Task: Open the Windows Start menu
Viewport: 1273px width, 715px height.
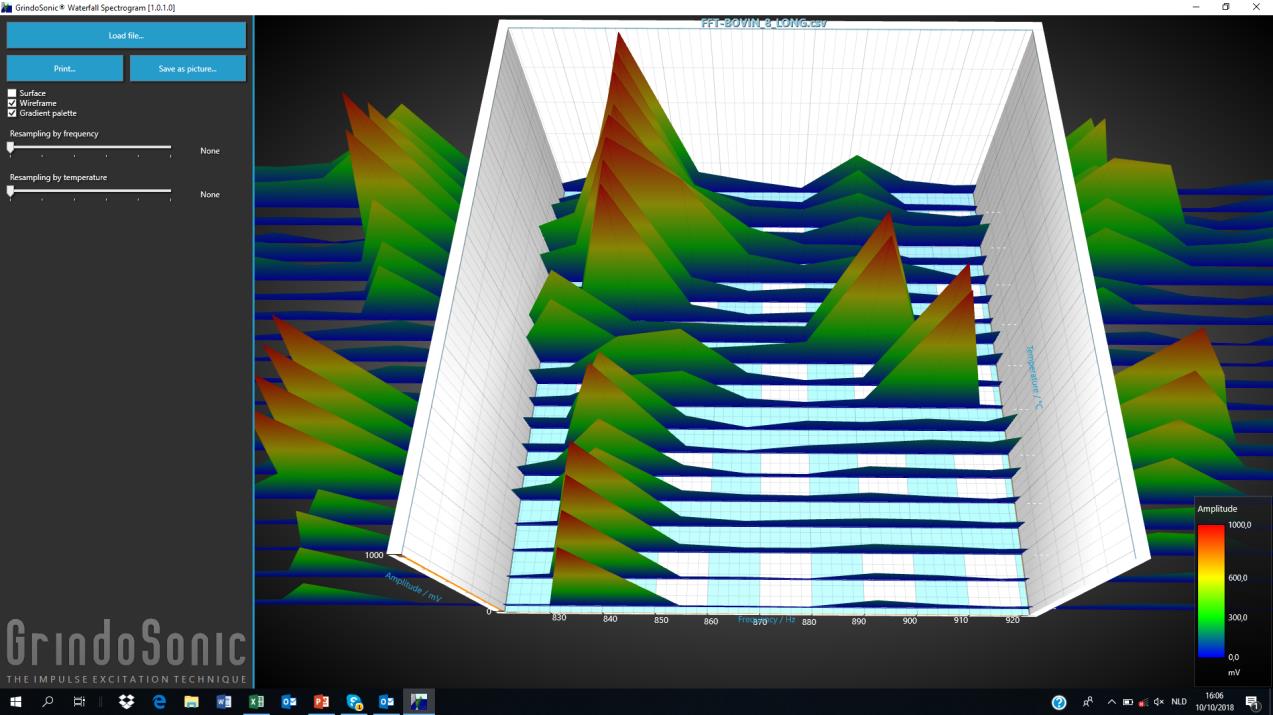Action: coord(15,702)
